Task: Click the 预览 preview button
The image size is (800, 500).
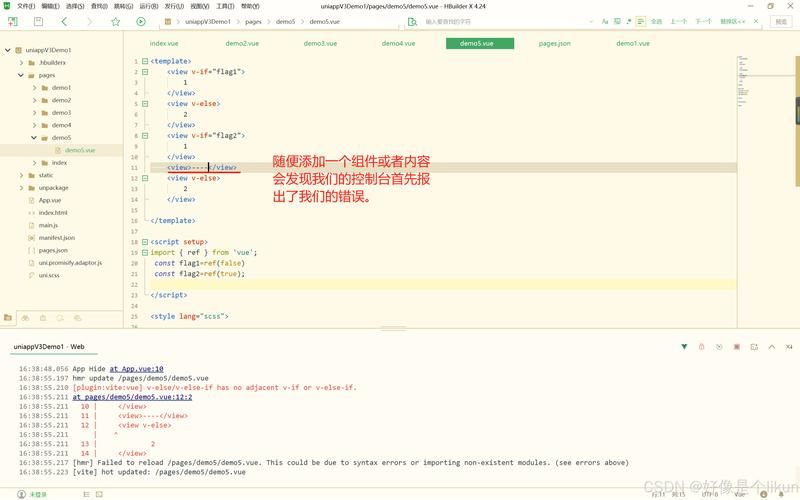Action: (x=781, y=21)
